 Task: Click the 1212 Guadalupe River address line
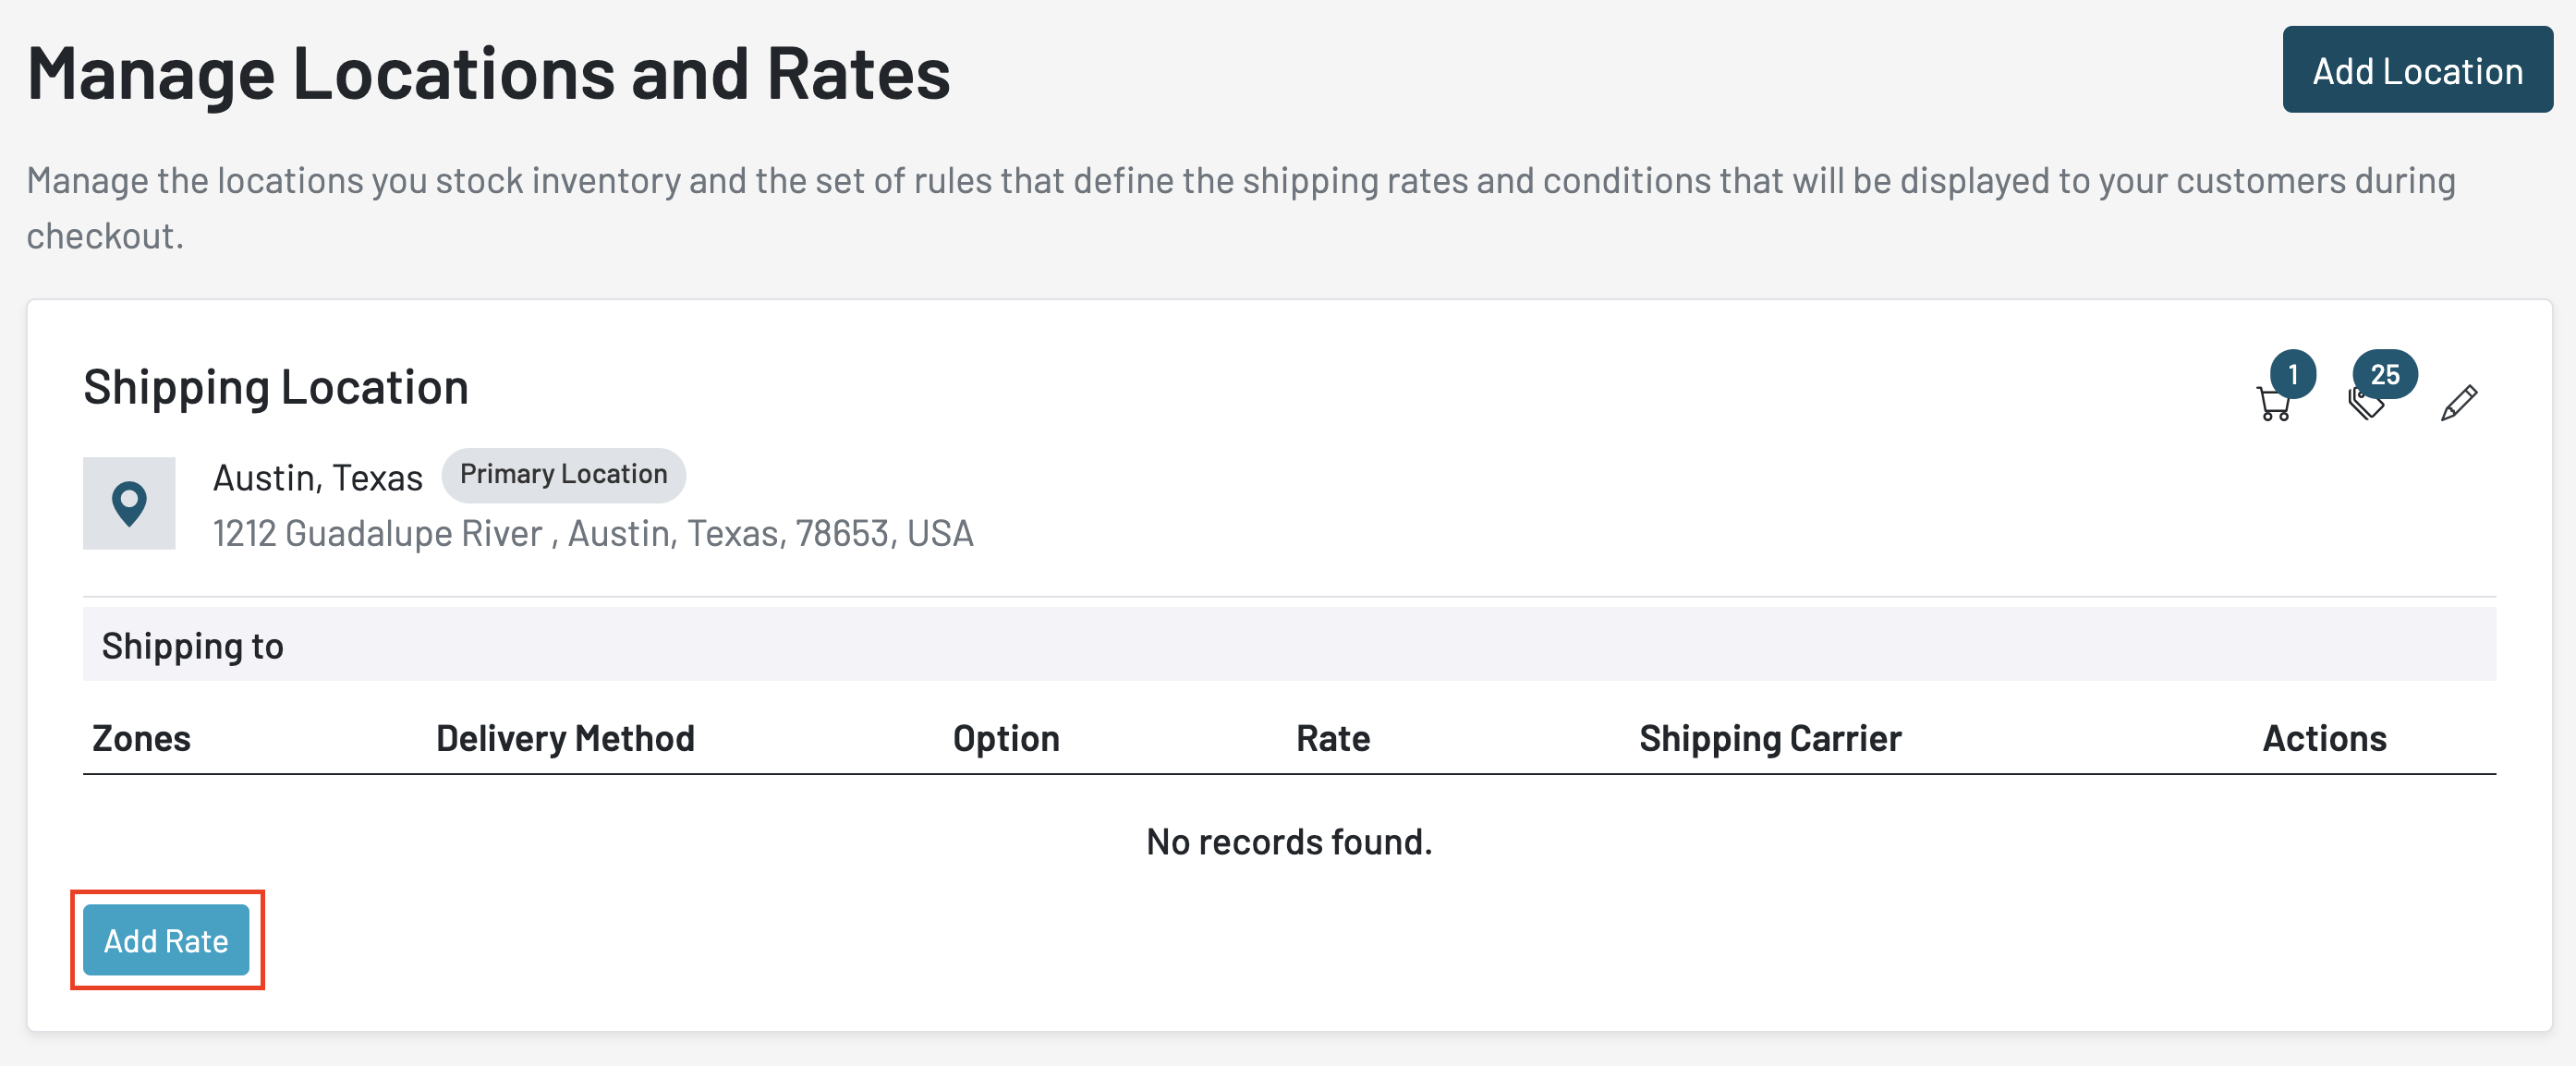pyautogui.click(x=592, y=533)
